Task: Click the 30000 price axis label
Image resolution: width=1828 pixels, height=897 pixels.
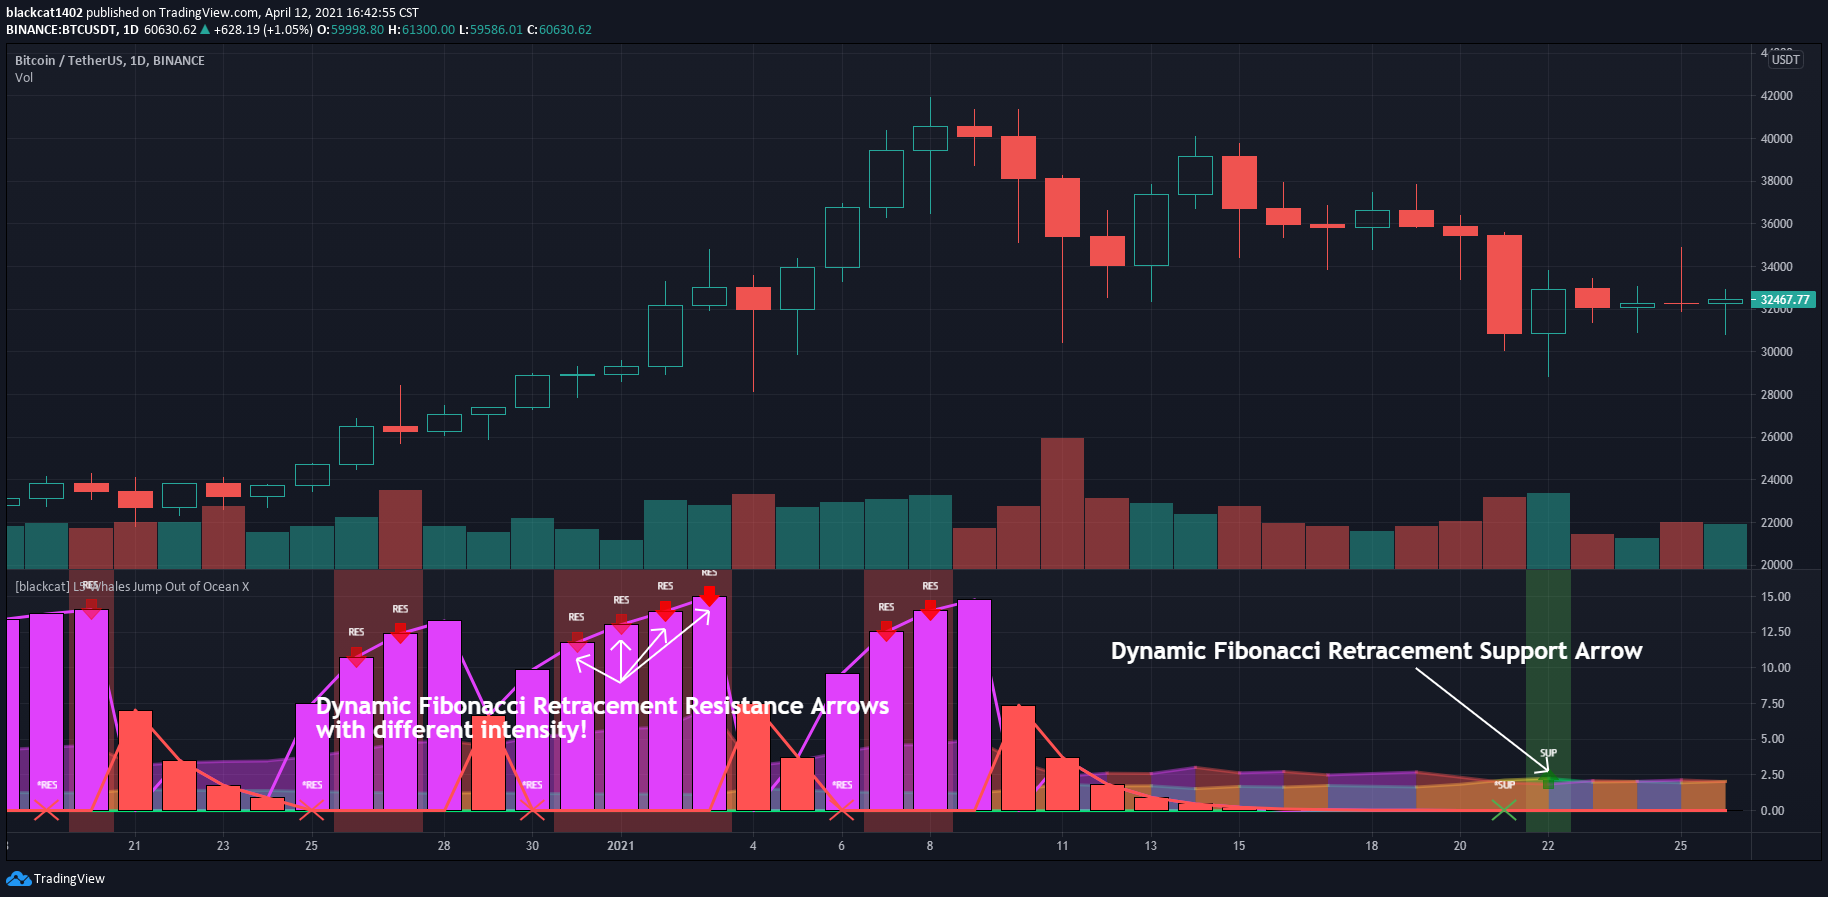Action: tap(1777, 352)
